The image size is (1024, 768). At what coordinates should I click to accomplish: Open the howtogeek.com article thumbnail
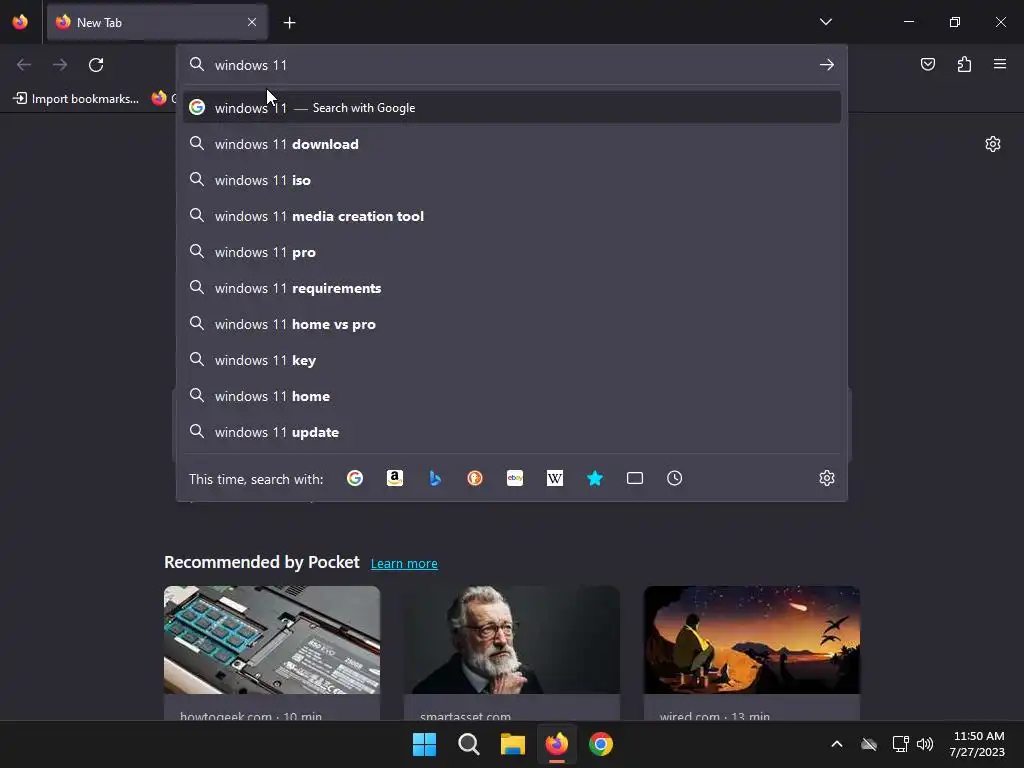tap(272, 640)
